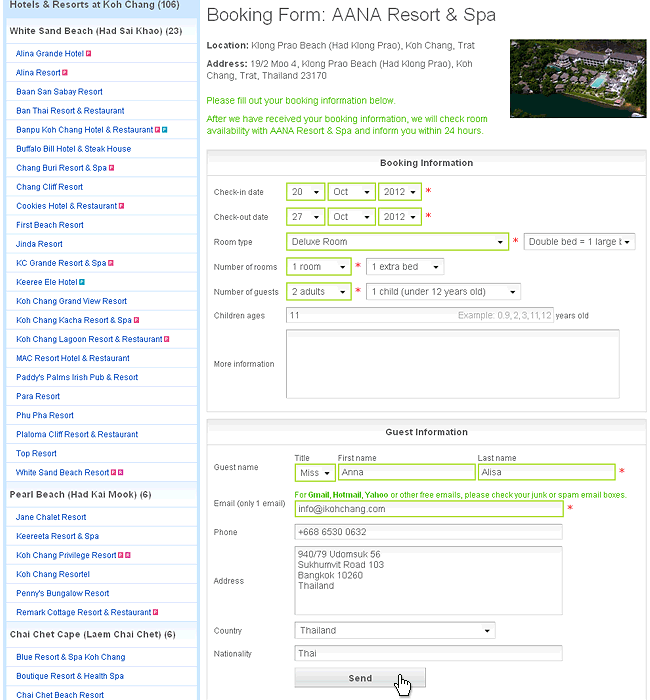The image size is (650, 700).
Task: Click the More information text area
Action: (x=453, y=364)
